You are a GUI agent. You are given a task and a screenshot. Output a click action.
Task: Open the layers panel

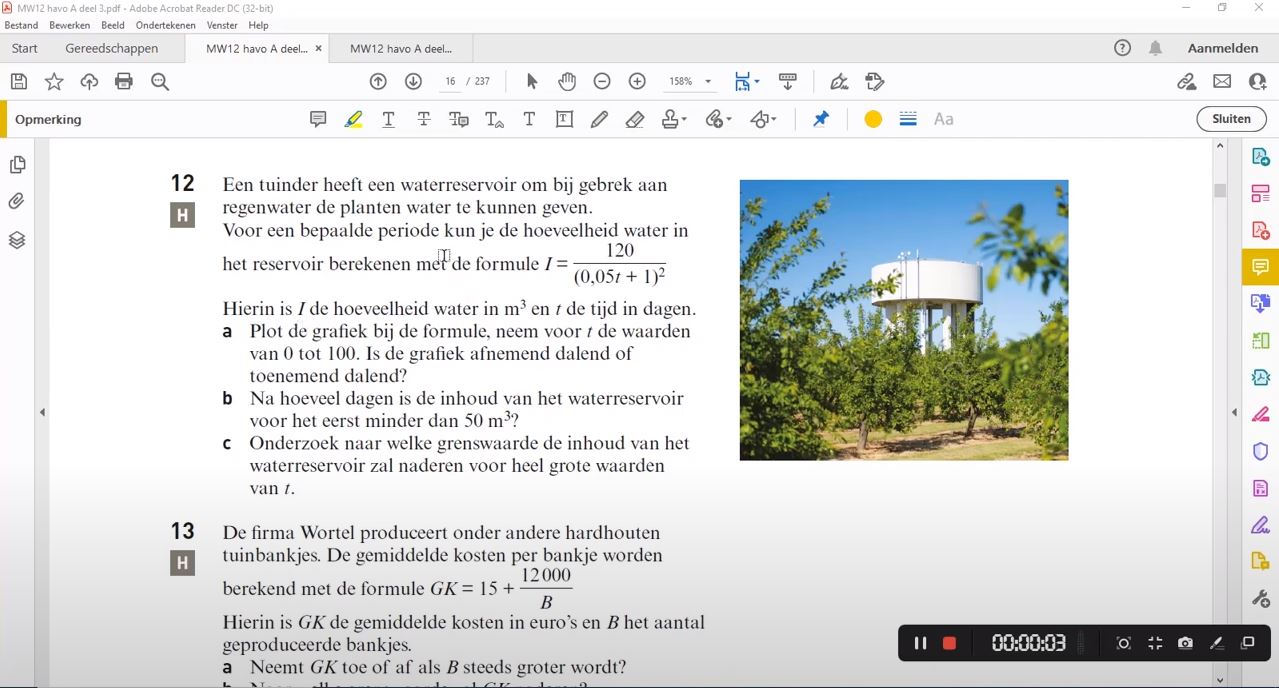[17, 240]
